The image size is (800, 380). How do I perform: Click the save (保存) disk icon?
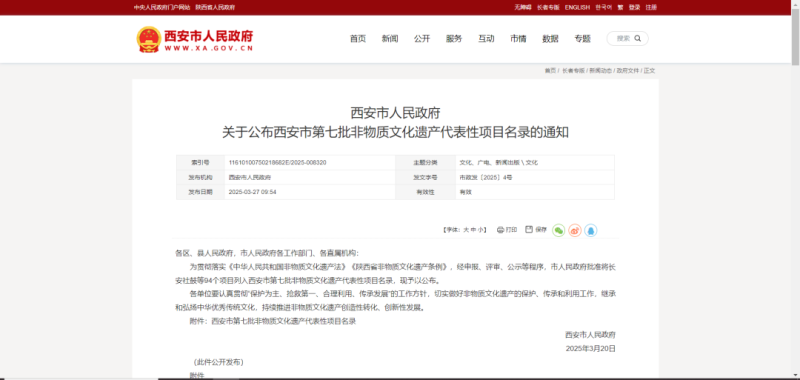tap(529, 230)
